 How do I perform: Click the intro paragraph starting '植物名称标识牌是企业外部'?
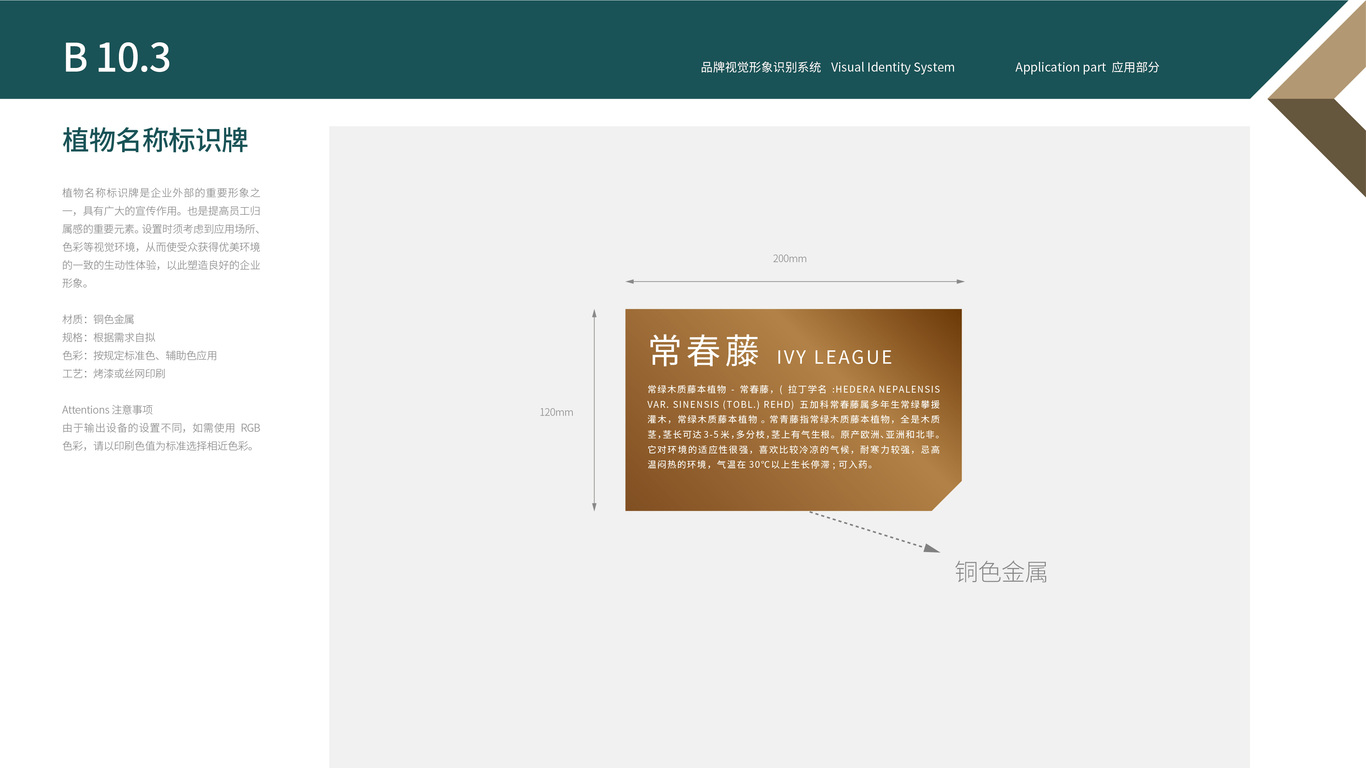point(161,237)
